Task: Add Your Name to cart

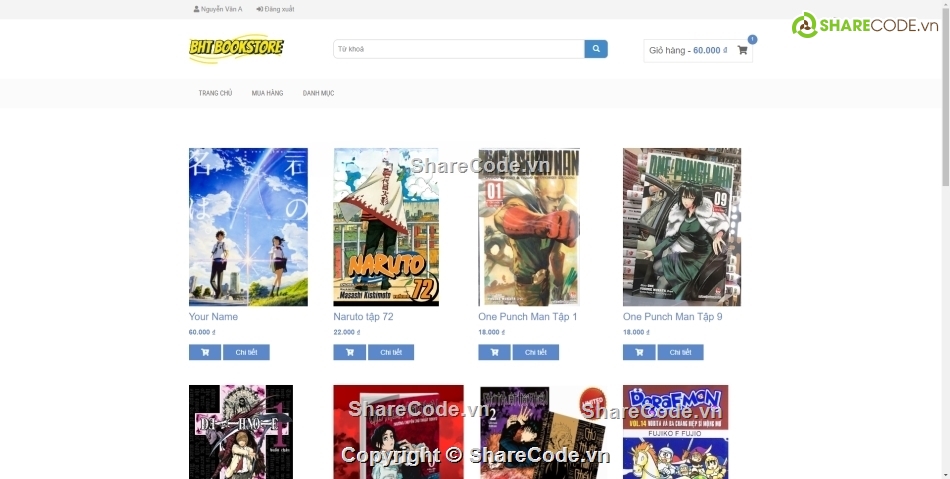Action: (205, 352)
